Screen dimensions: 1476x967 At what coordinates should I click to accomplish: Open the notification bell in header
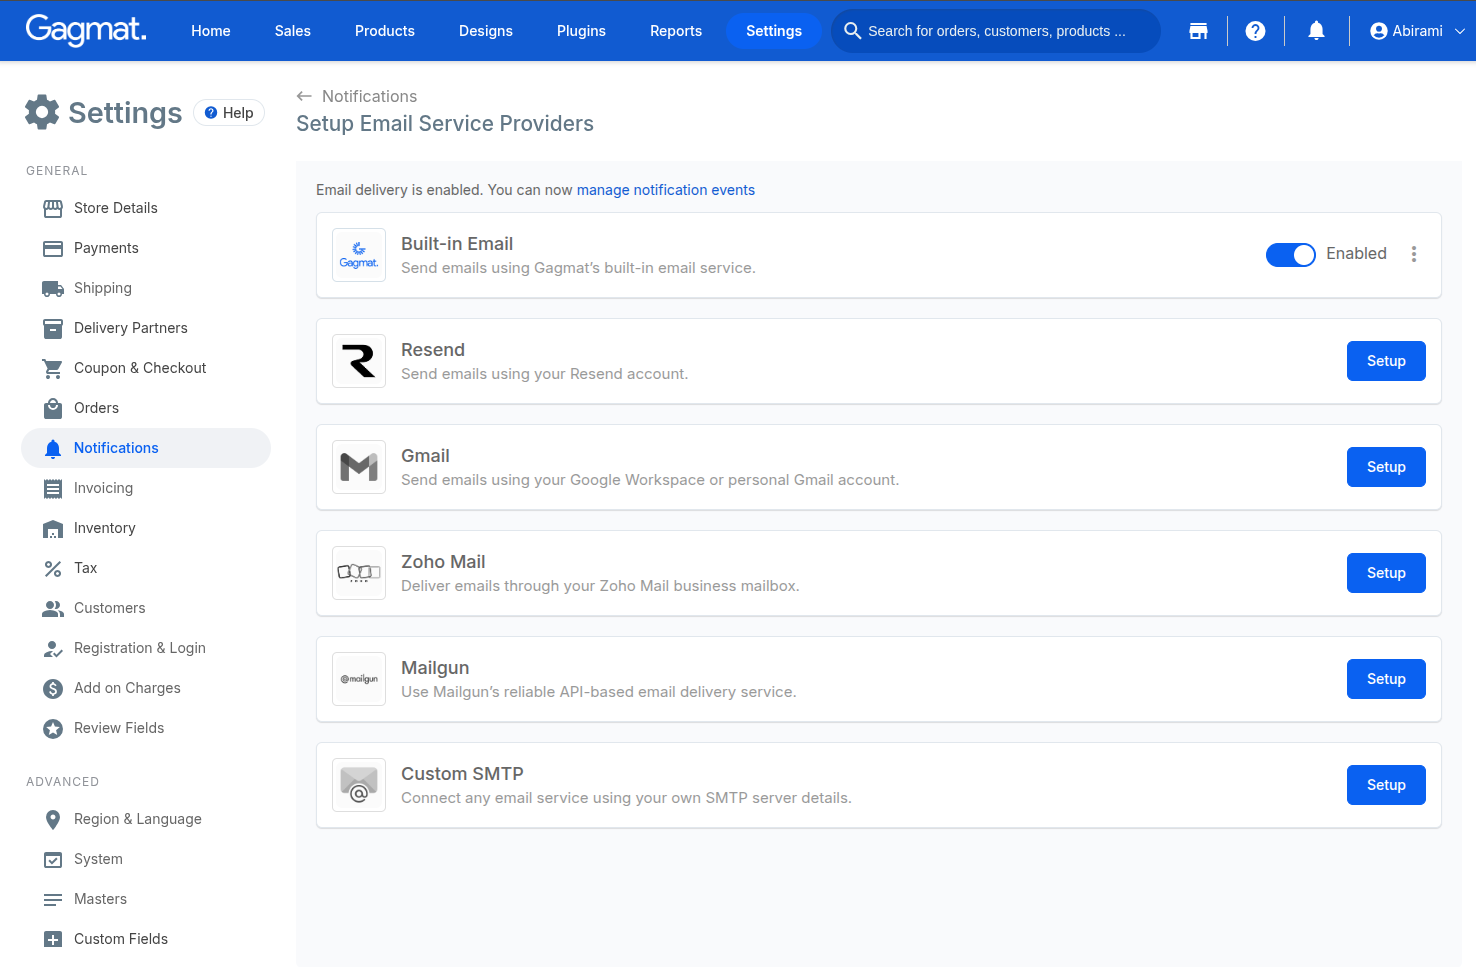(1316, 31)
